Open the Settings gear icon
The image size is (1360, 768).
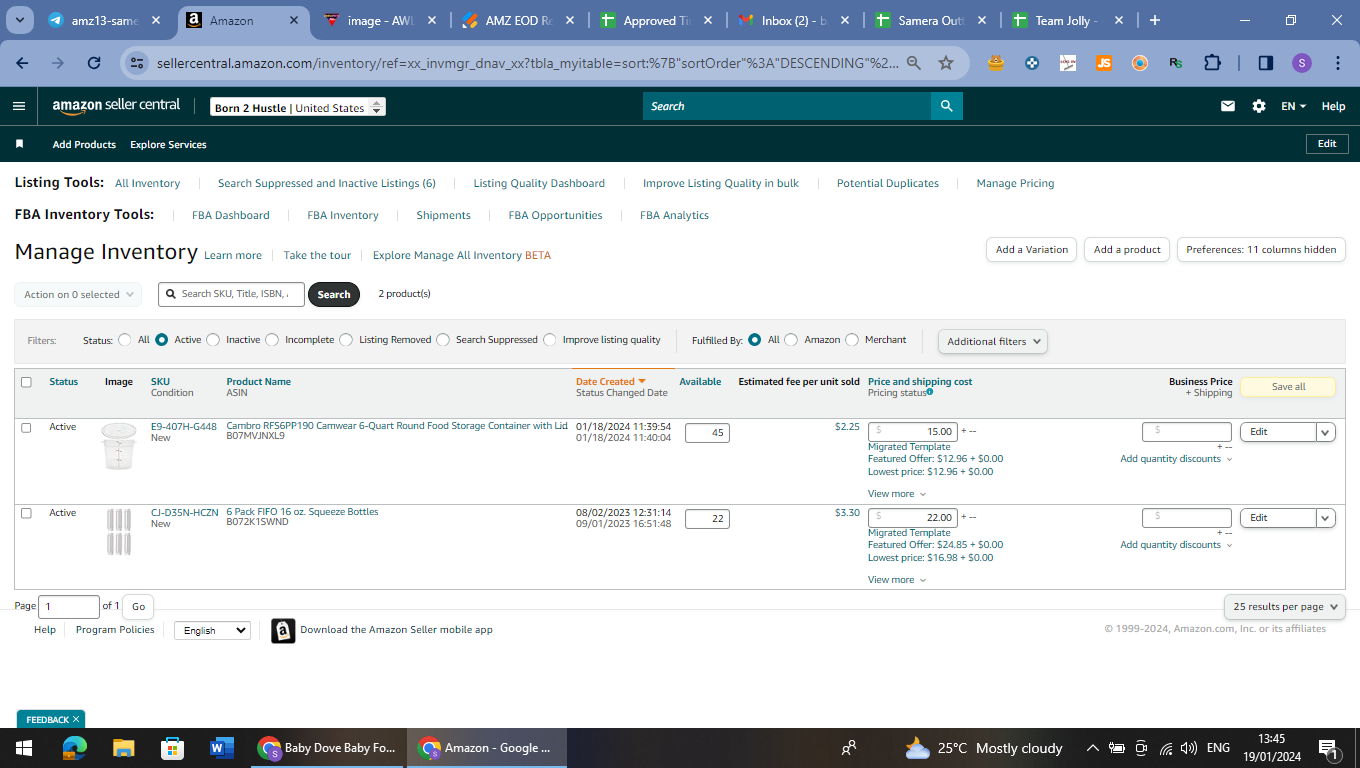click(x=1259, y=106)
